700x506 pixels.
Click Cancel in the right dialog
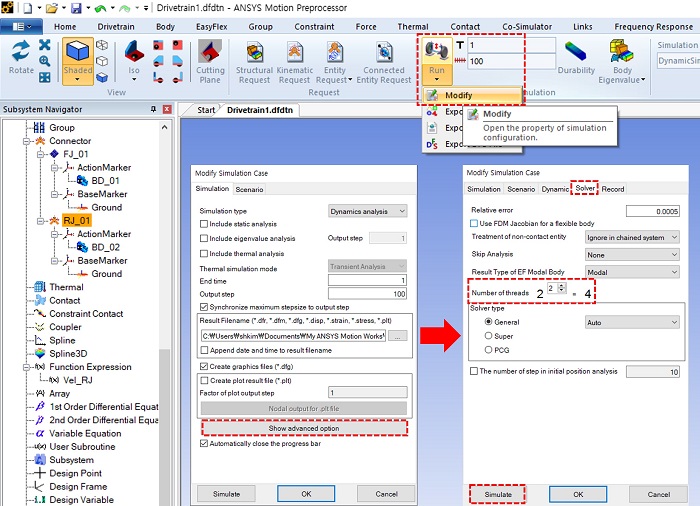[658, 494]
